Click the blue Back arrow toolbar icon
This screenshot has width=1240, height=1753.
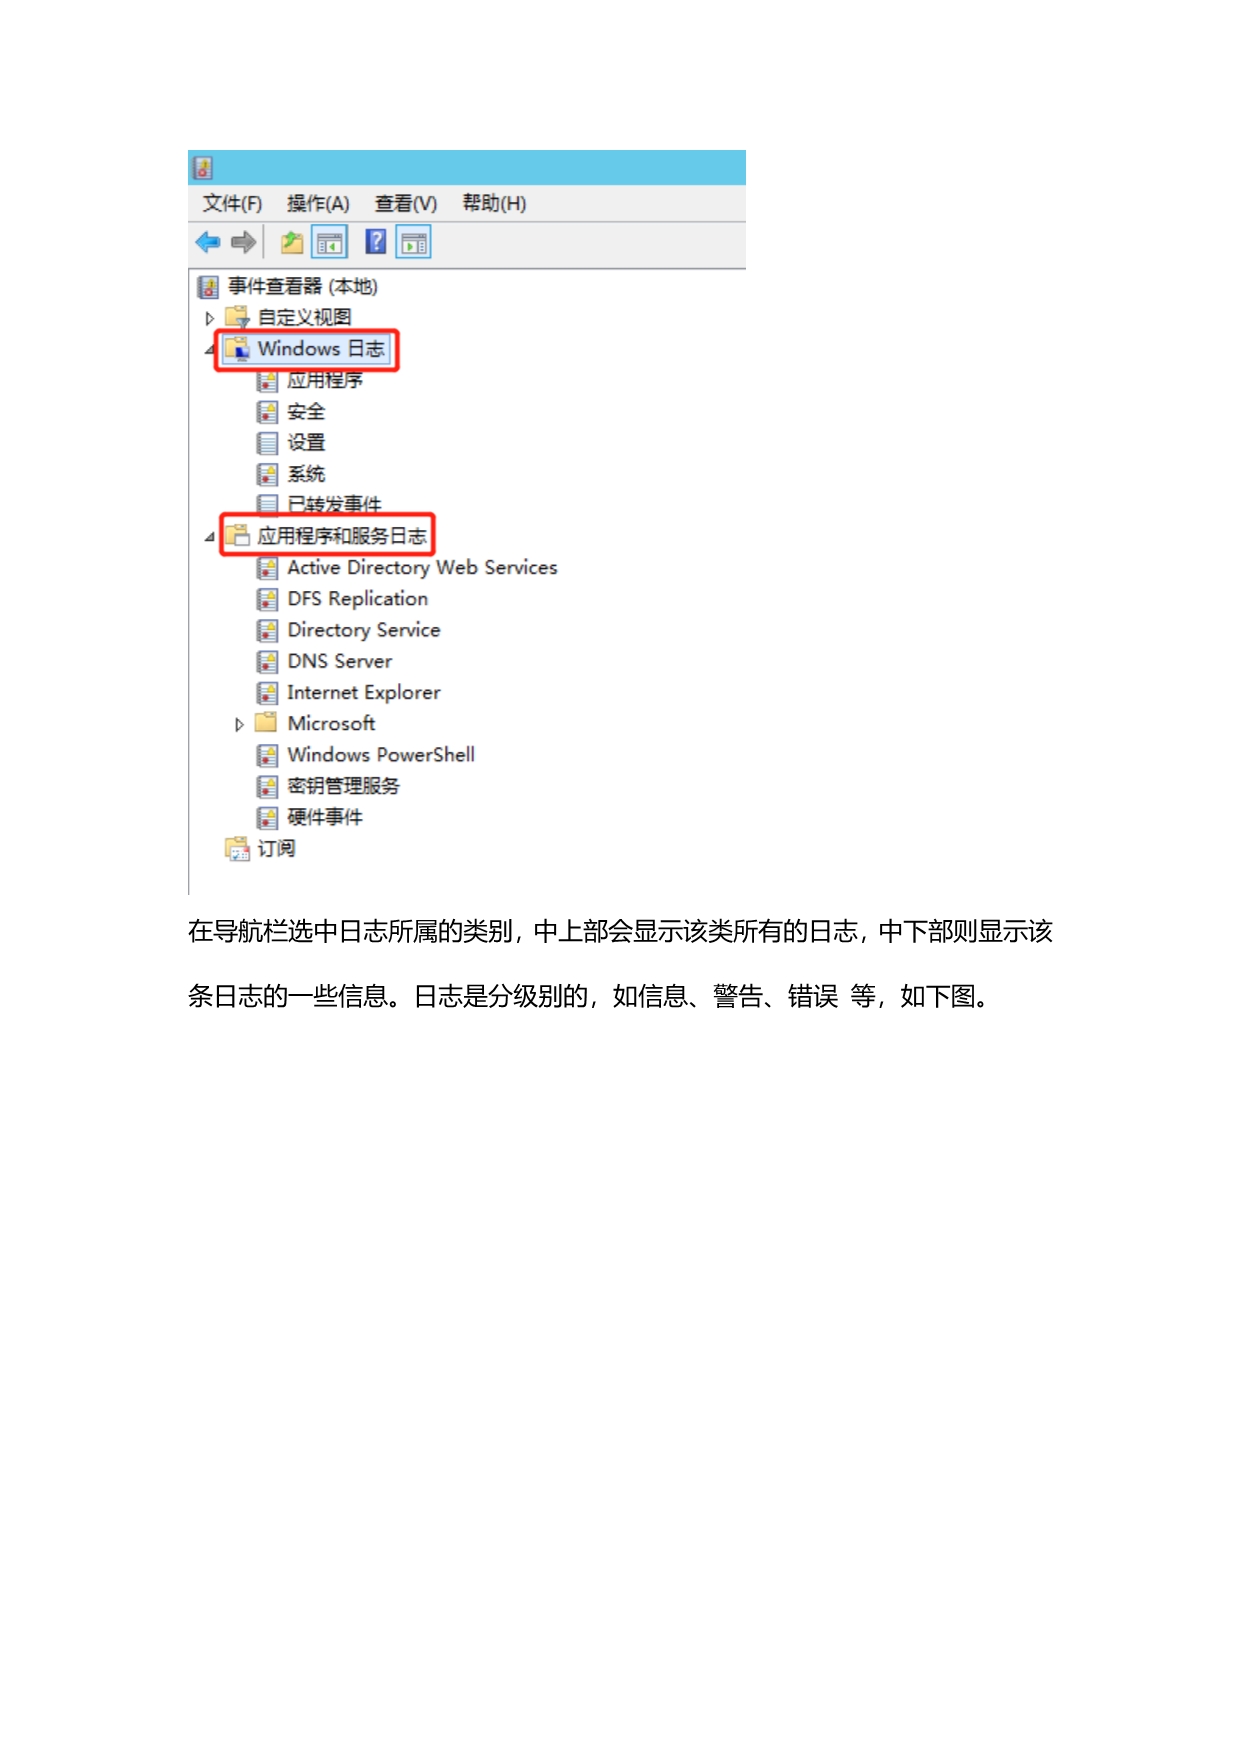click(208, 242)
